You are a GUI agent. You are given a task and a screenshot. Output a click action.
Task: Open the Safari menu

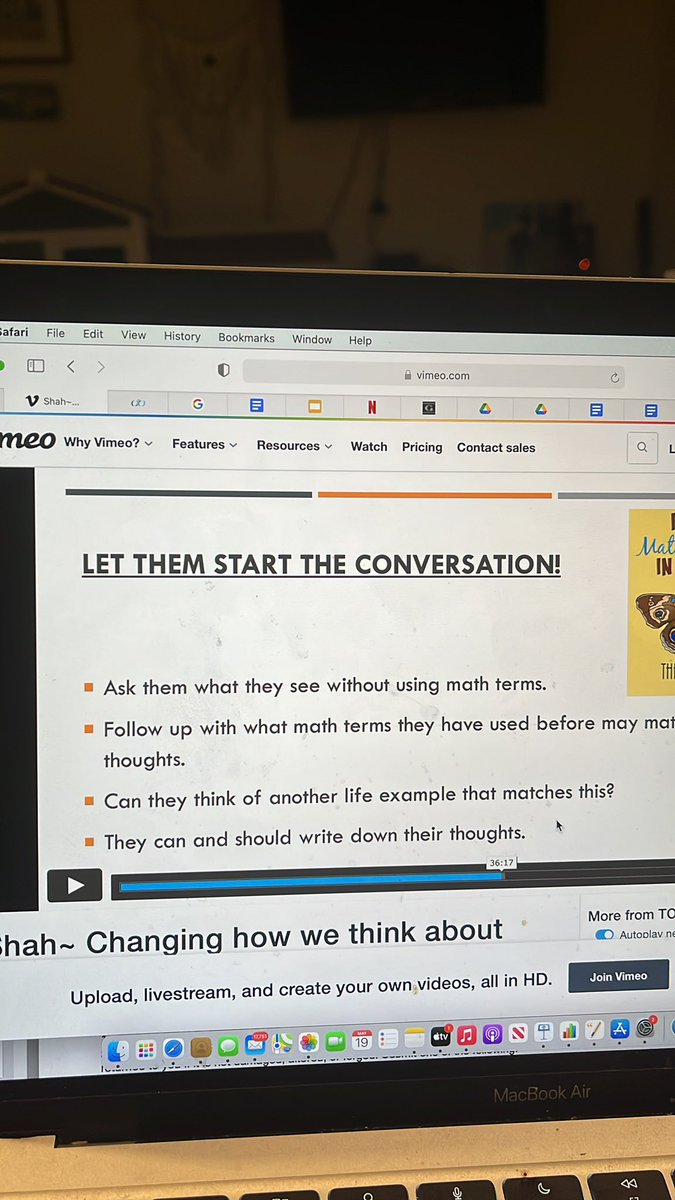coord(14,331)
